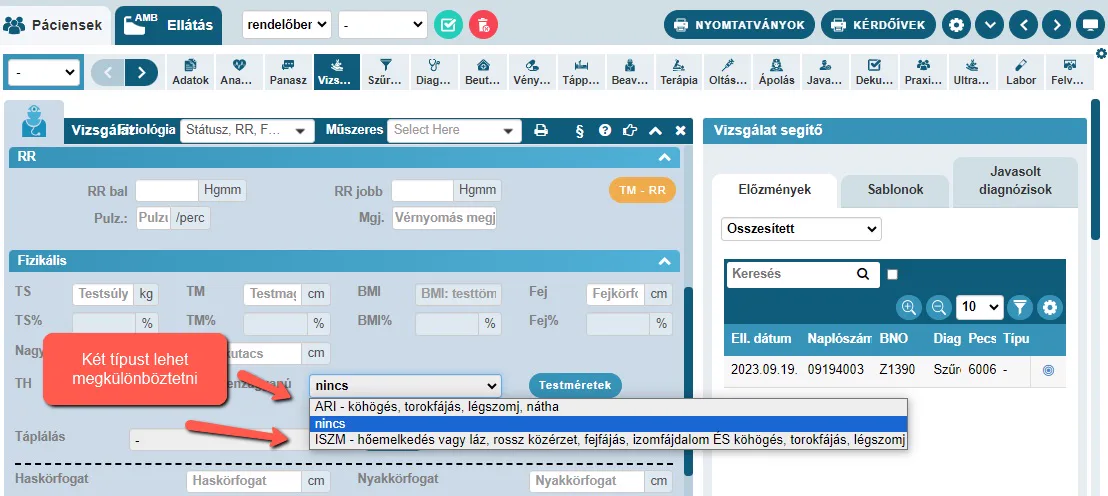Open the Adatok module

click(x=191, y=72)
